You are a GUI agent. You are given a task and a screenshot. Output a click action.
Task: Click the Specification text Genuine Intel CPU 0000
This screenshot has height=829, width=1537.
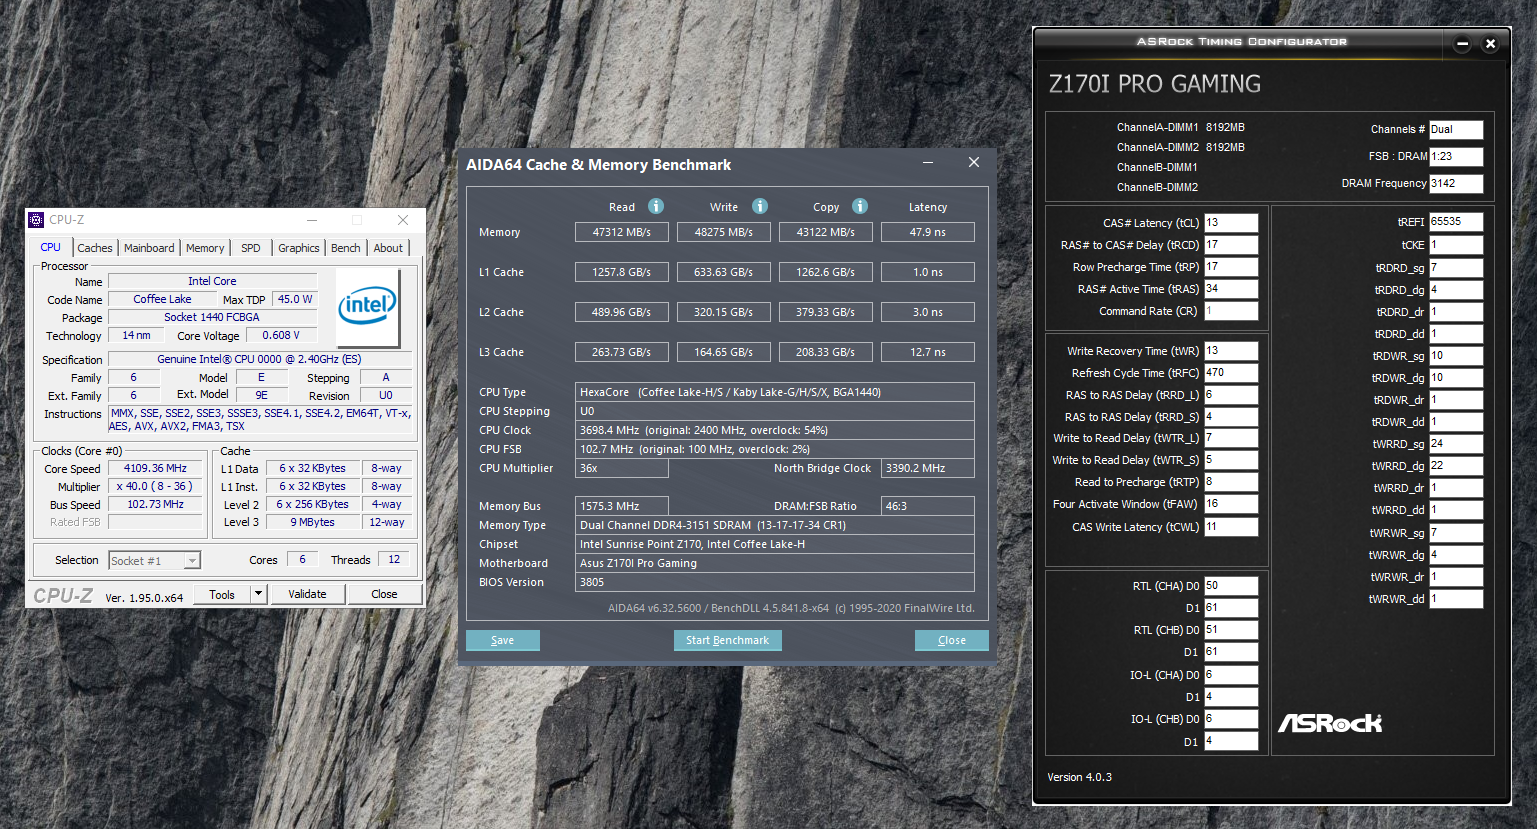tap(259, 359)
